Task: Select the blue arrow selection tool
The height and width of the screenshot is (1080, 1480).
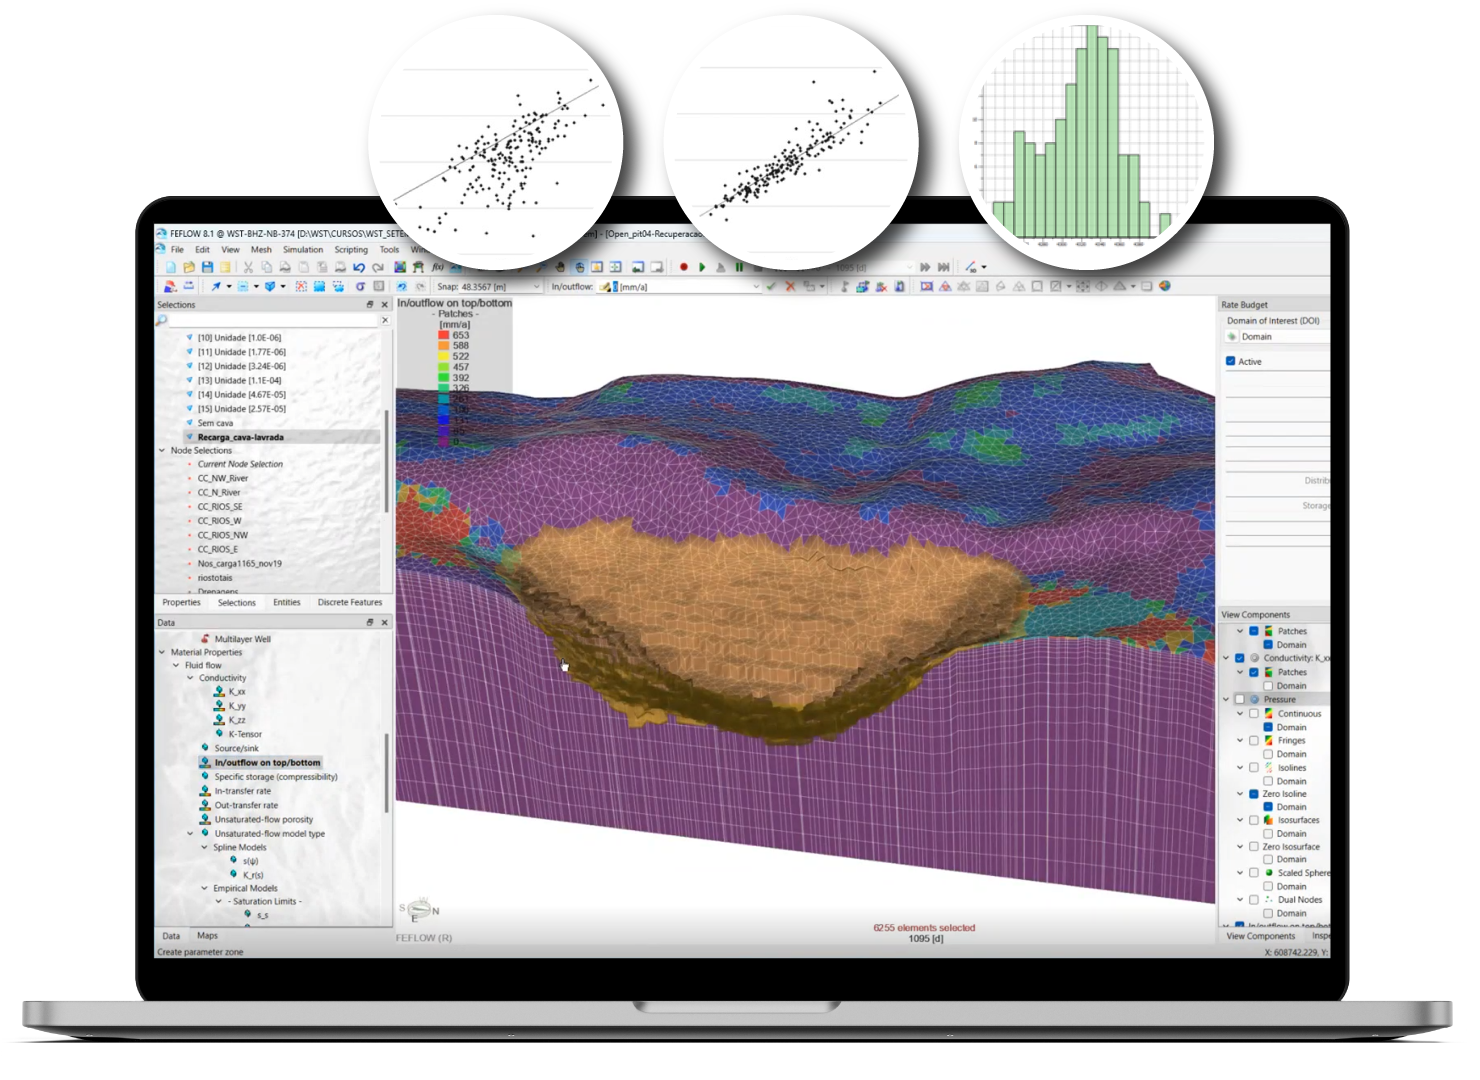Action: pyautogui.click(x=215, y=286)
